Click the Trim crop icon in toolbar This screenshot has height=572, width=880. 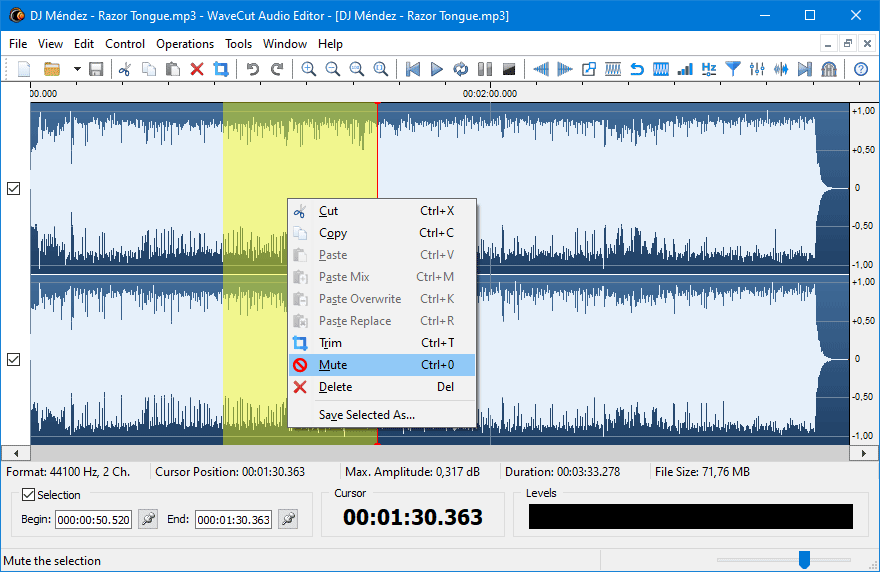click(221, 69)
